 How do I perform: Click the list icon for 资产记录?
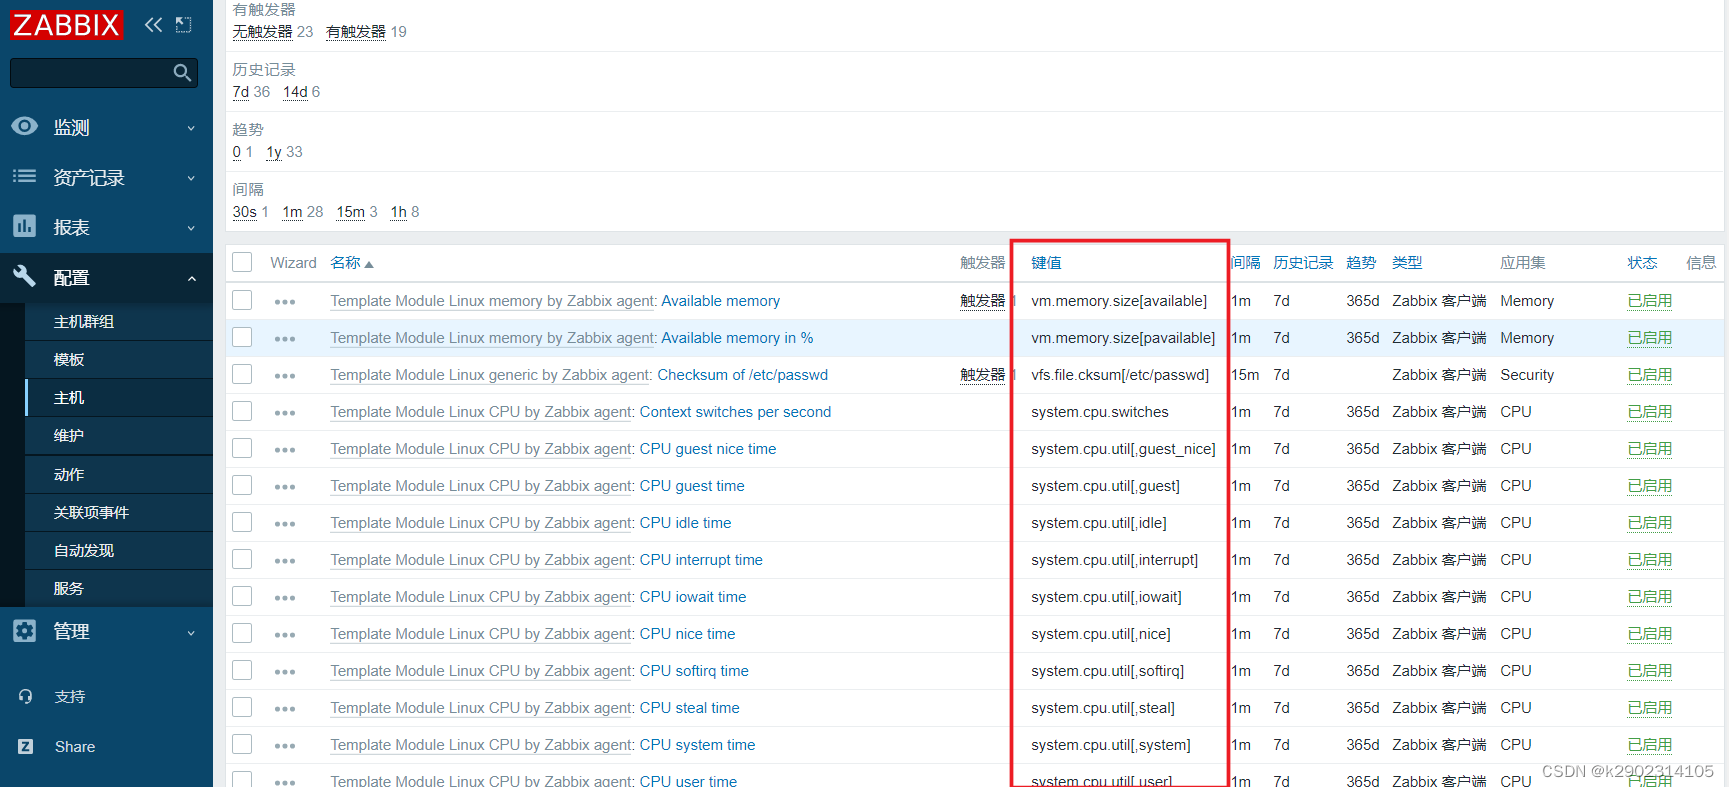point(25,177)
